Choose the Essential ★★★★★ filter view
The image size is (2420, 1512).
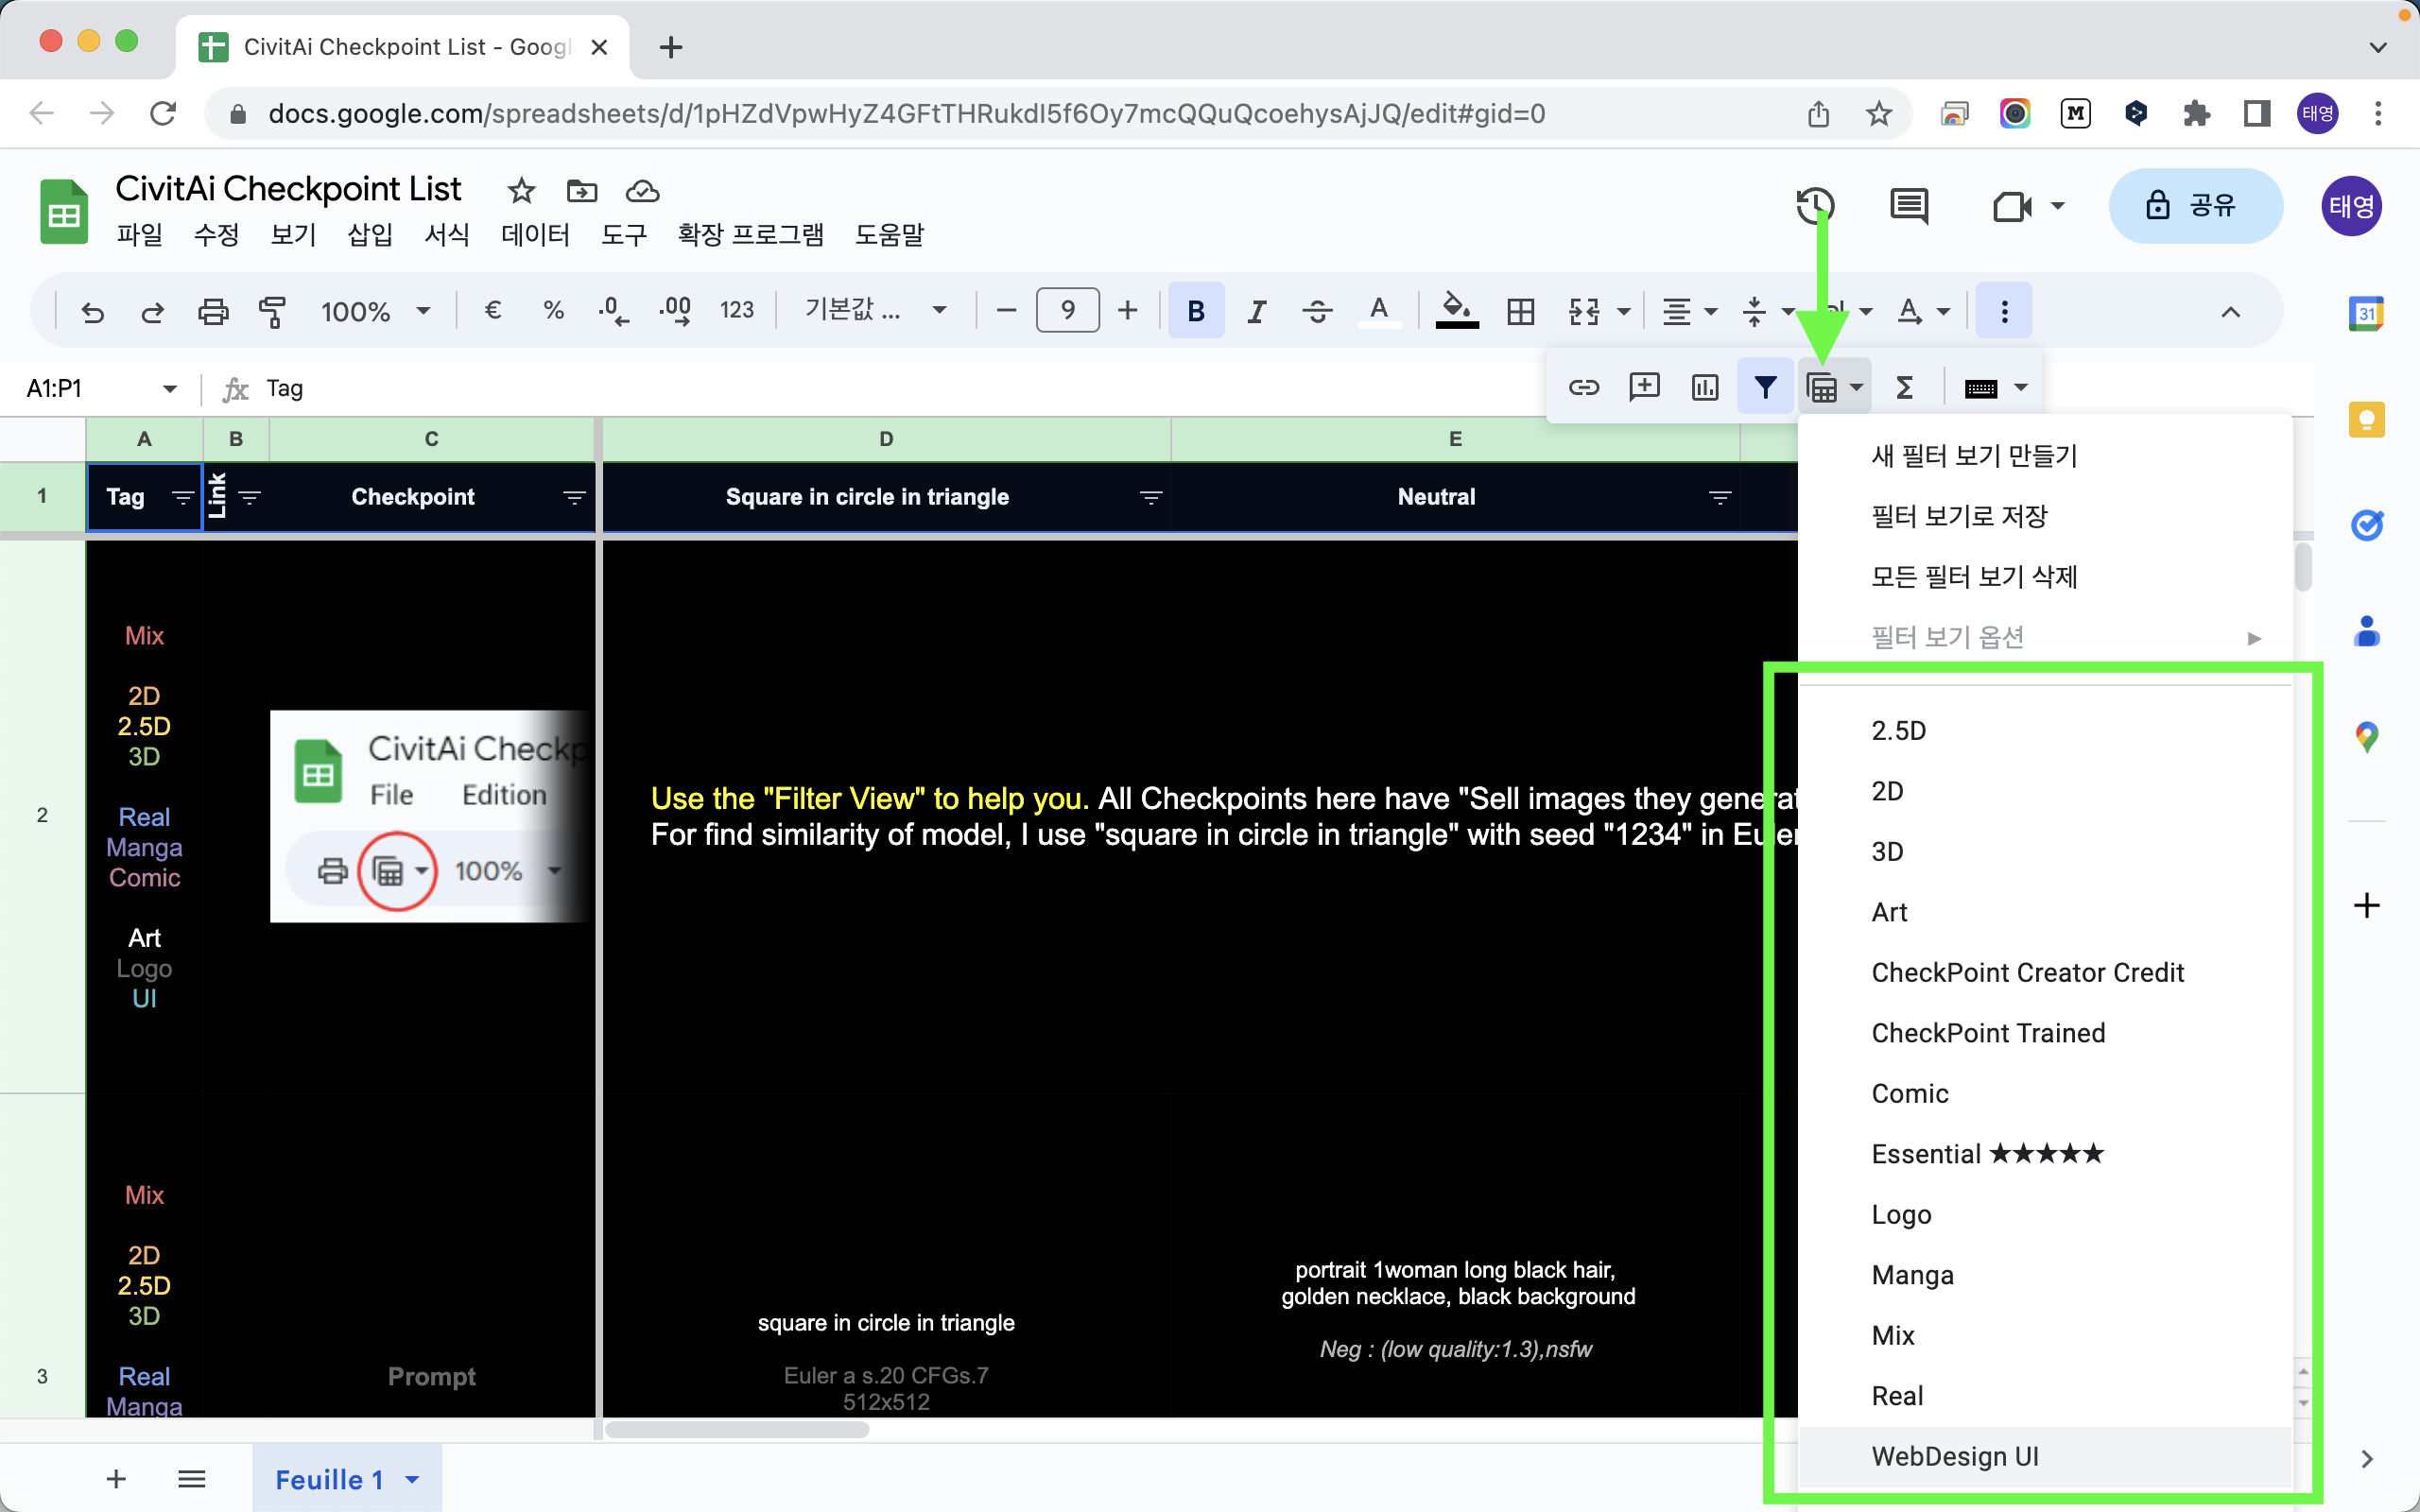pos(2045,1154)
